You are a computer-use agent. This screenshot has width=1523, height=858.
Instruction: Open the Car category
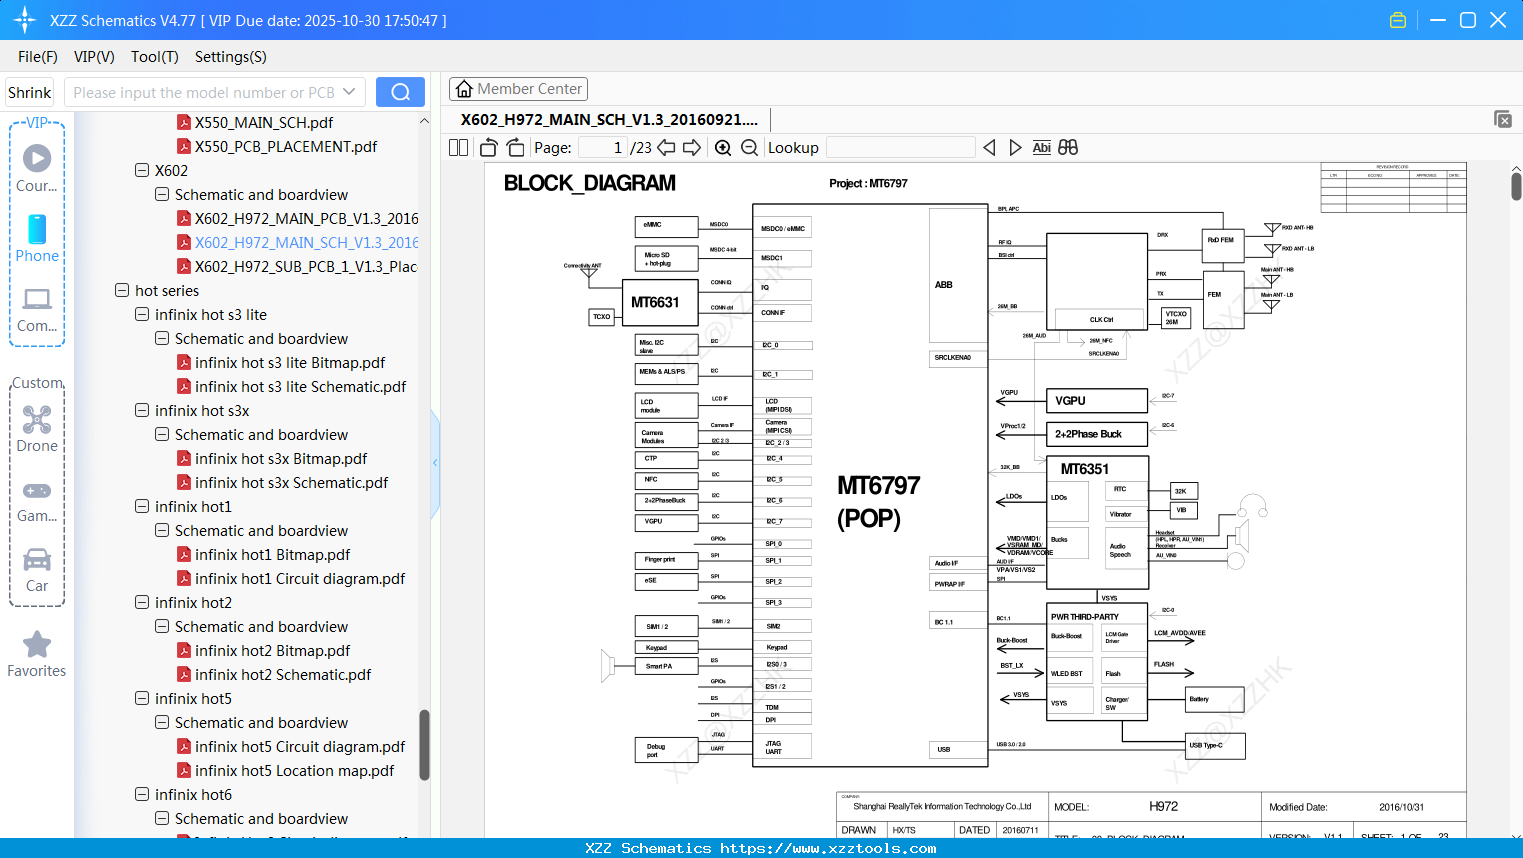(x=37, y=570)
